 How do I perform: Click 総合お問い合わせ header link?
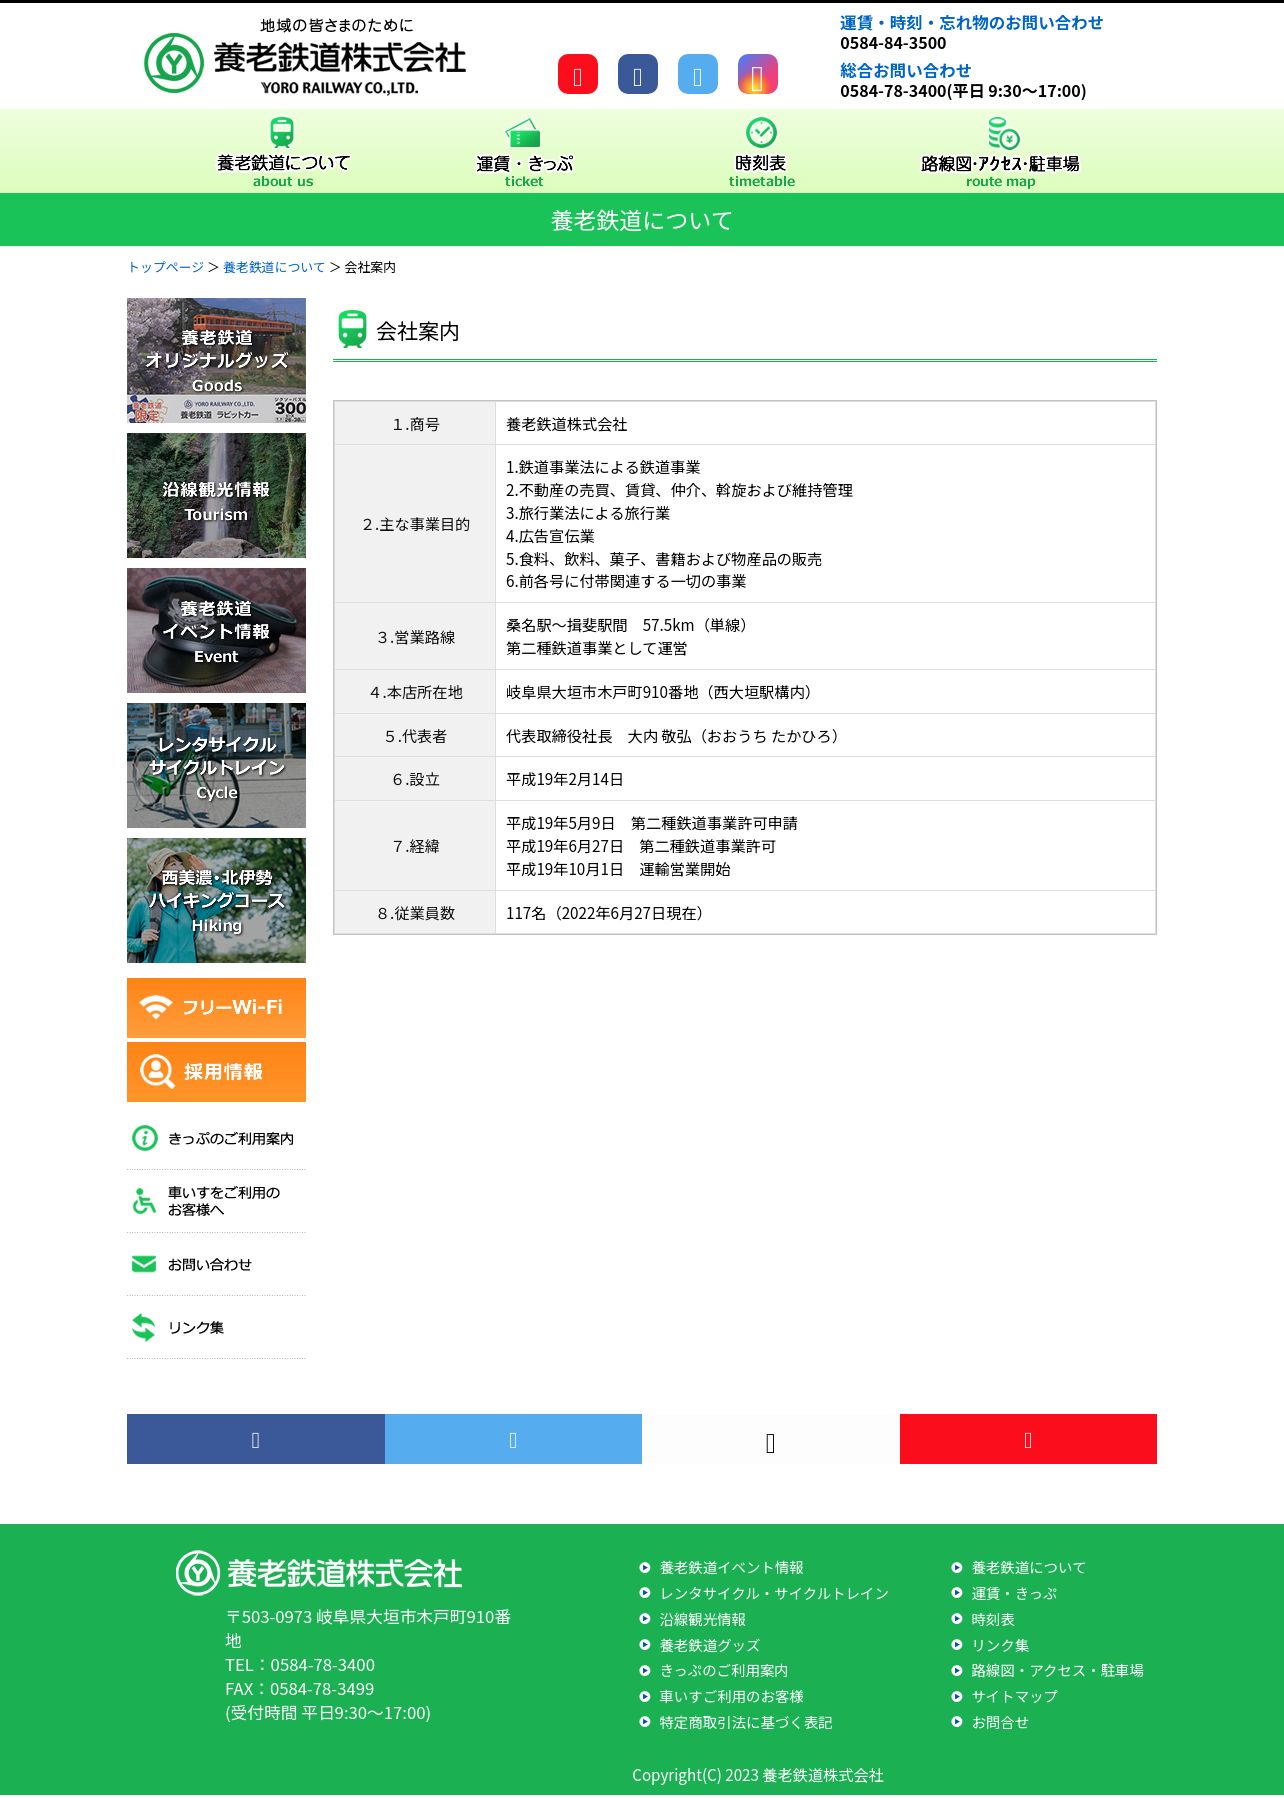[x=905, y=71]
